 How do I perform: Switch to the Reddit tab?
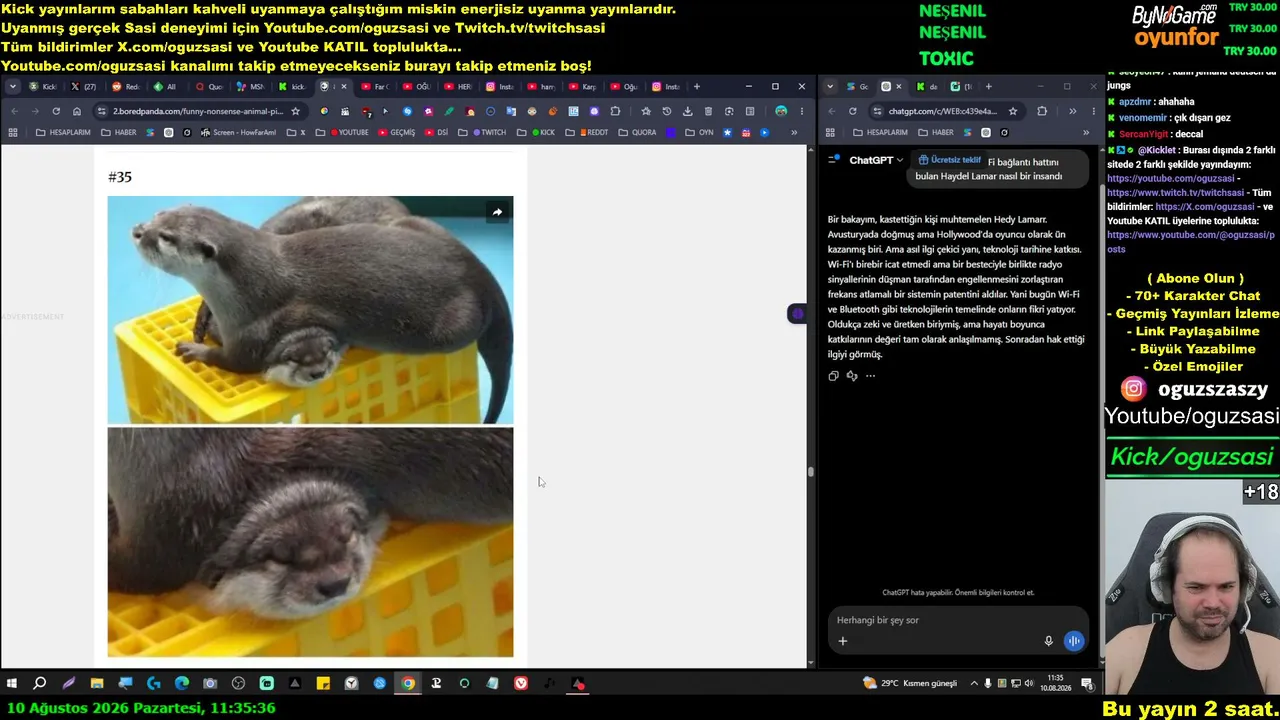tap(126, 87)
